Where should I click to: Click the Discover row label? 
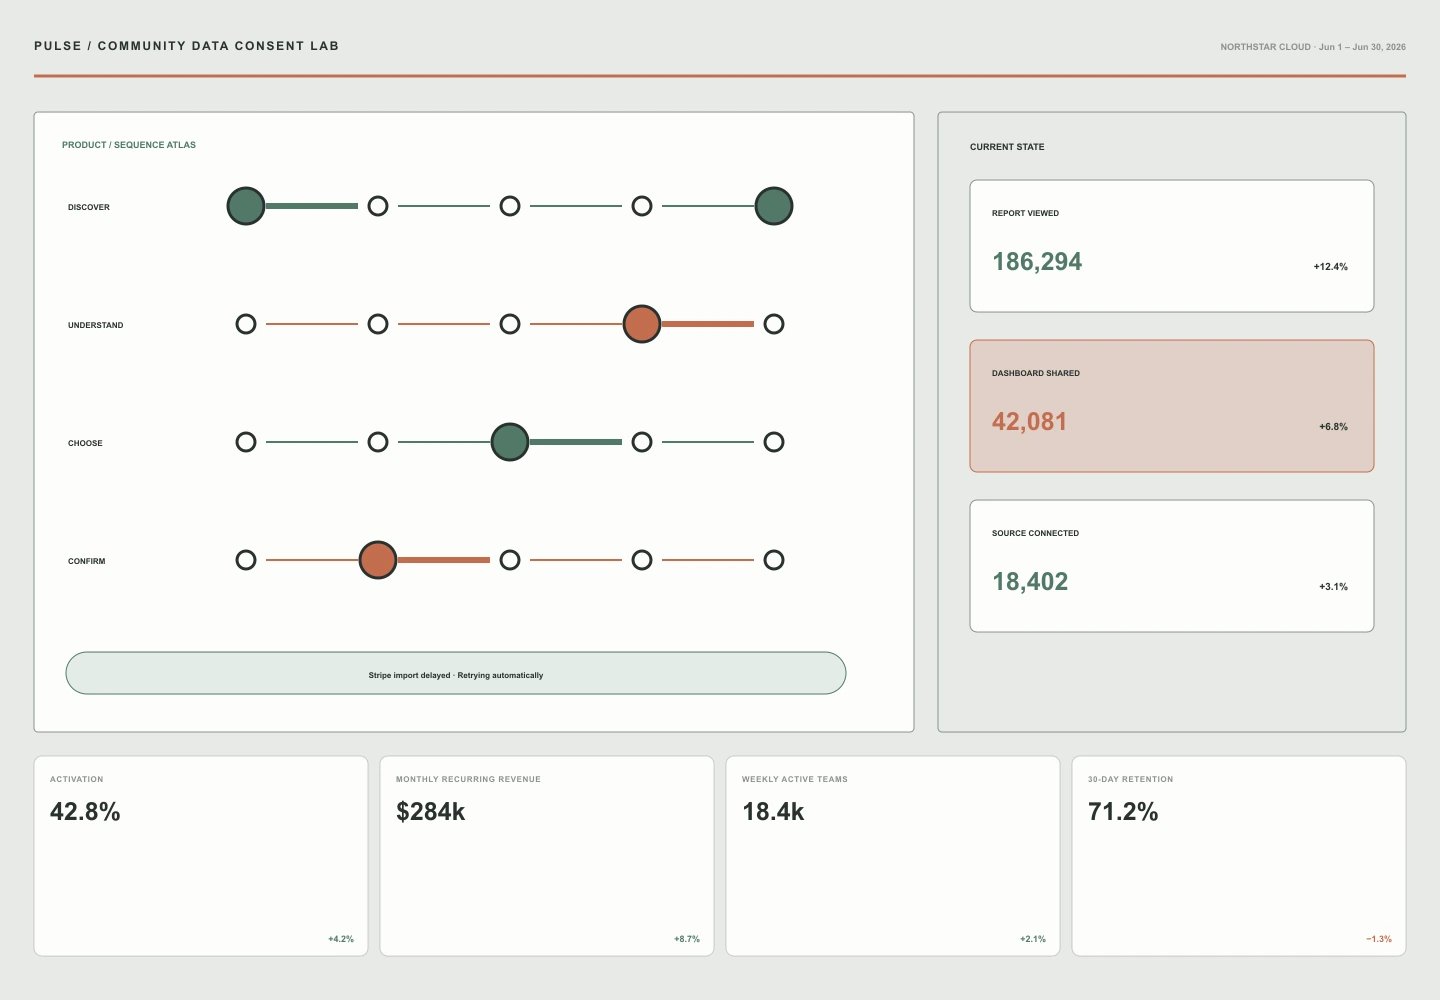coord(89,207)
